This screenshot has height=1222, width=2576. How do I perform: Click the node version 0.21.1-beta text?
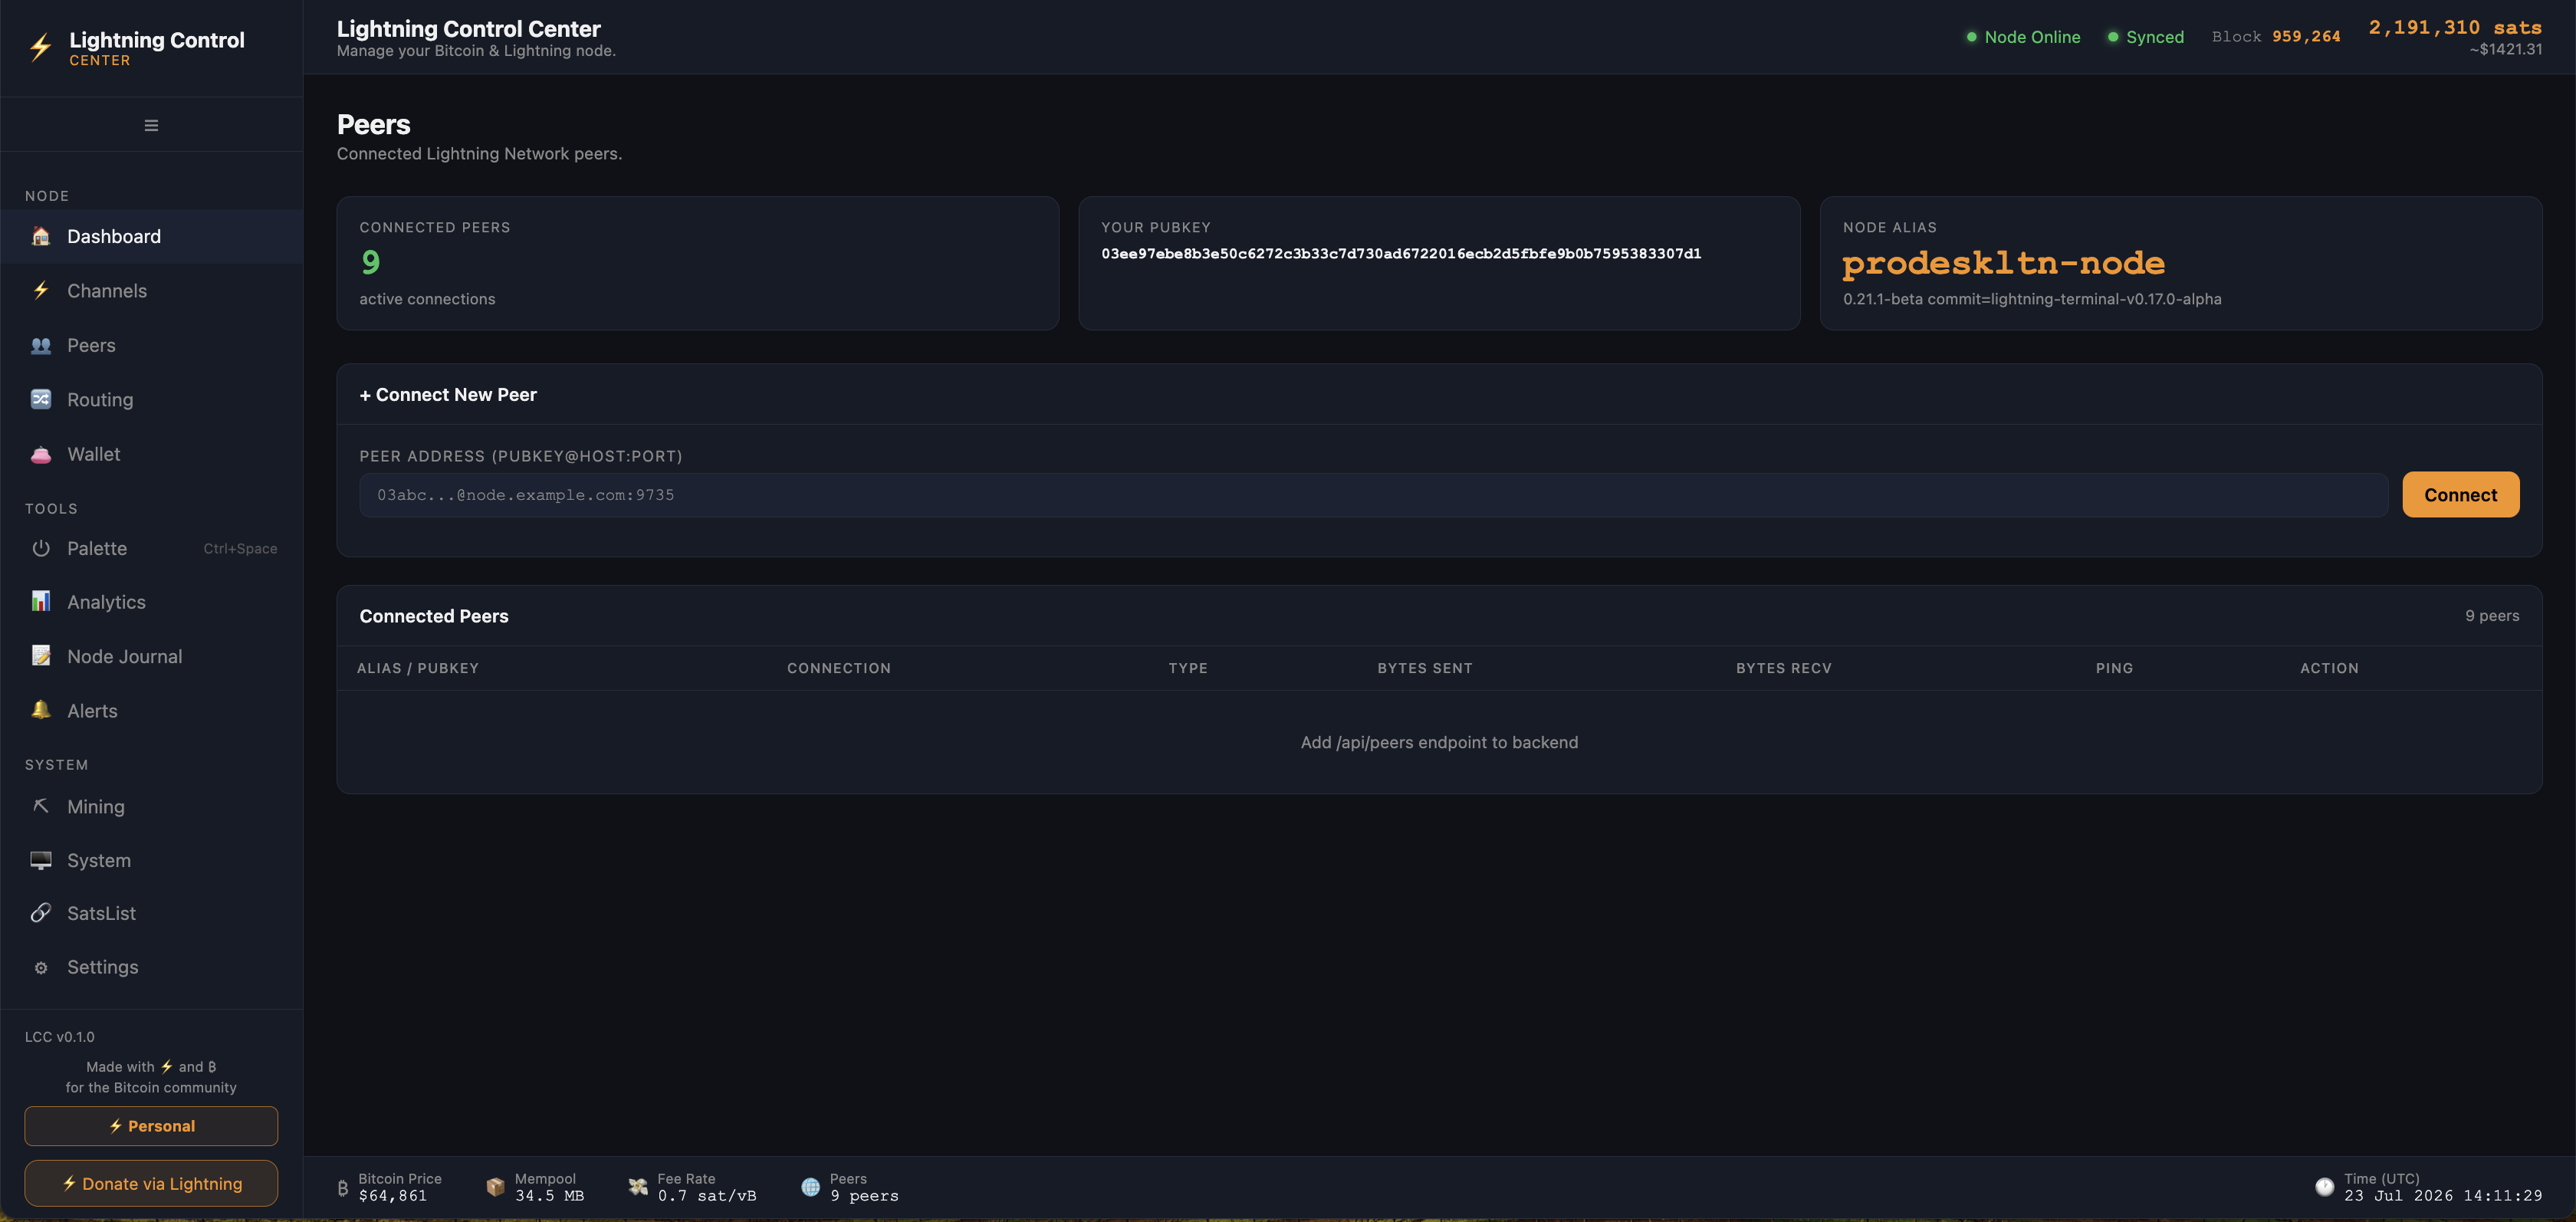(2032, 299)
